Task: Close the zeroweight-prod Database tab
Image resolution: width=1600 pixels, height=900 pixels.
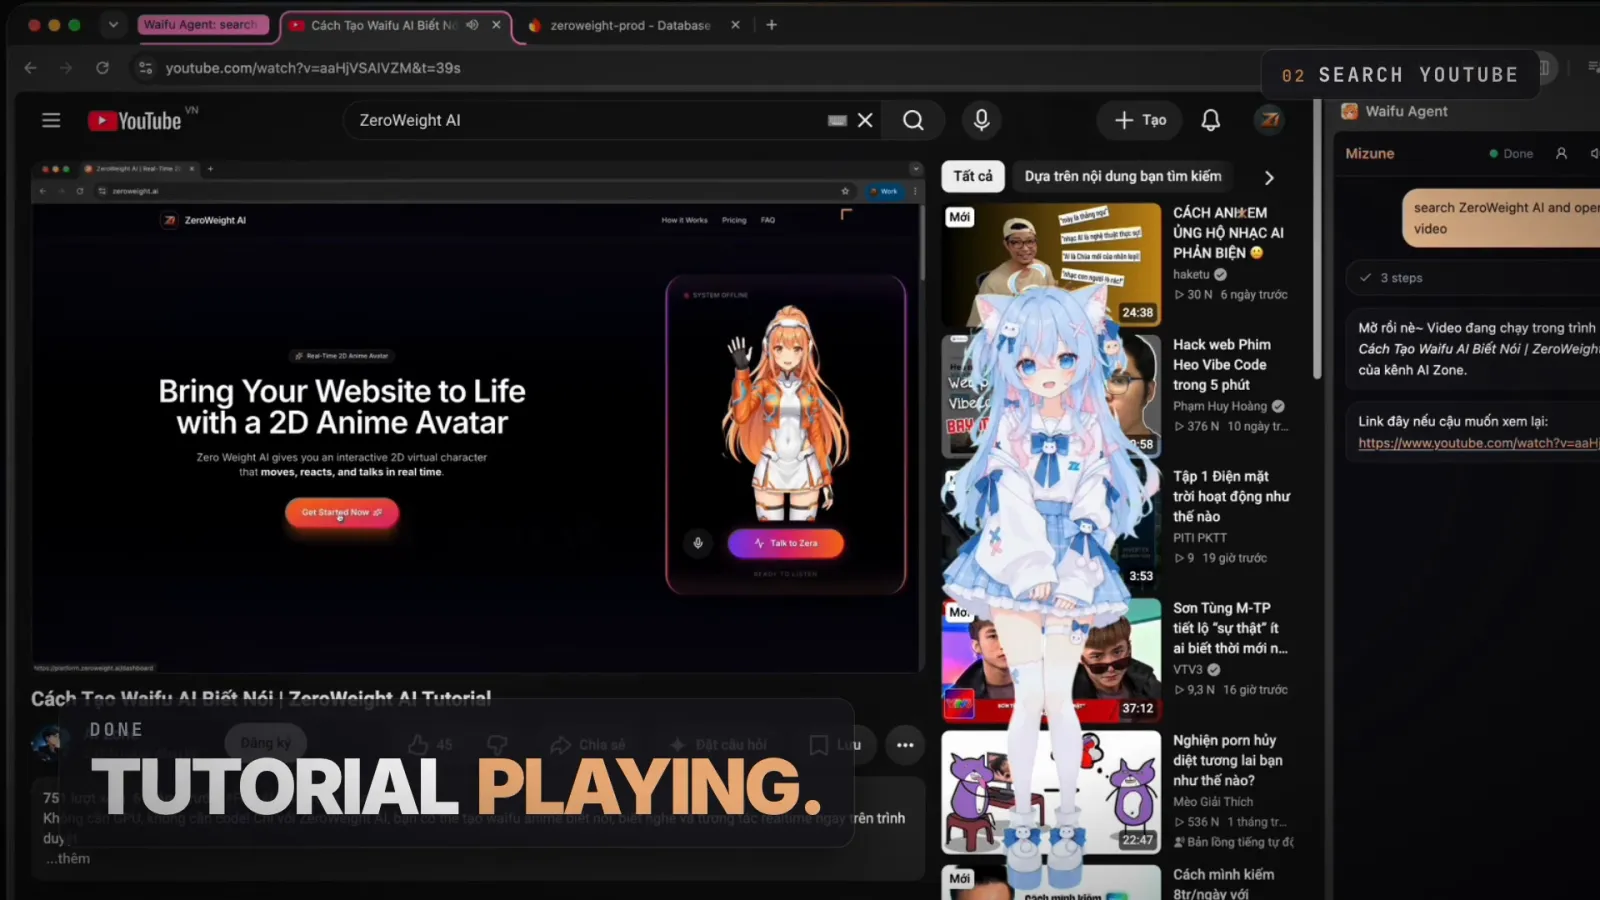Action: (735, 25)
